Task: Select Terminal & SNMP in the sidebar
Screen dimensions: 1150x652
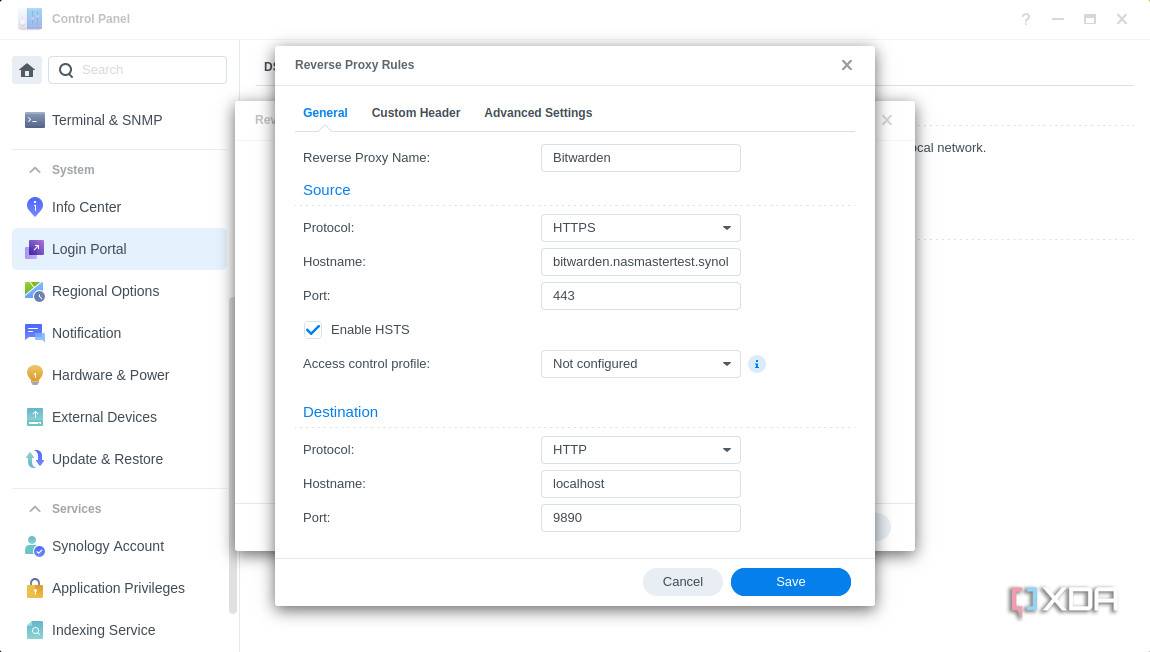Action: [x=107, y=120]
